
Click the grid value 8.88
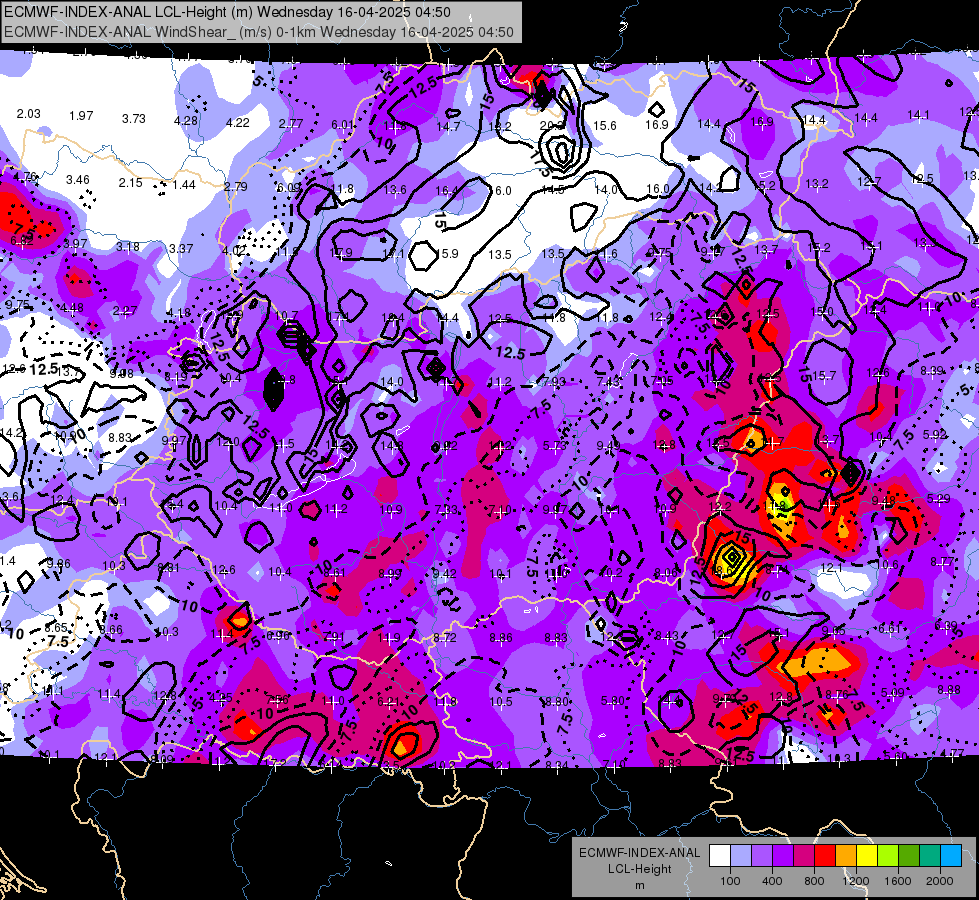[x=949, y=690]
